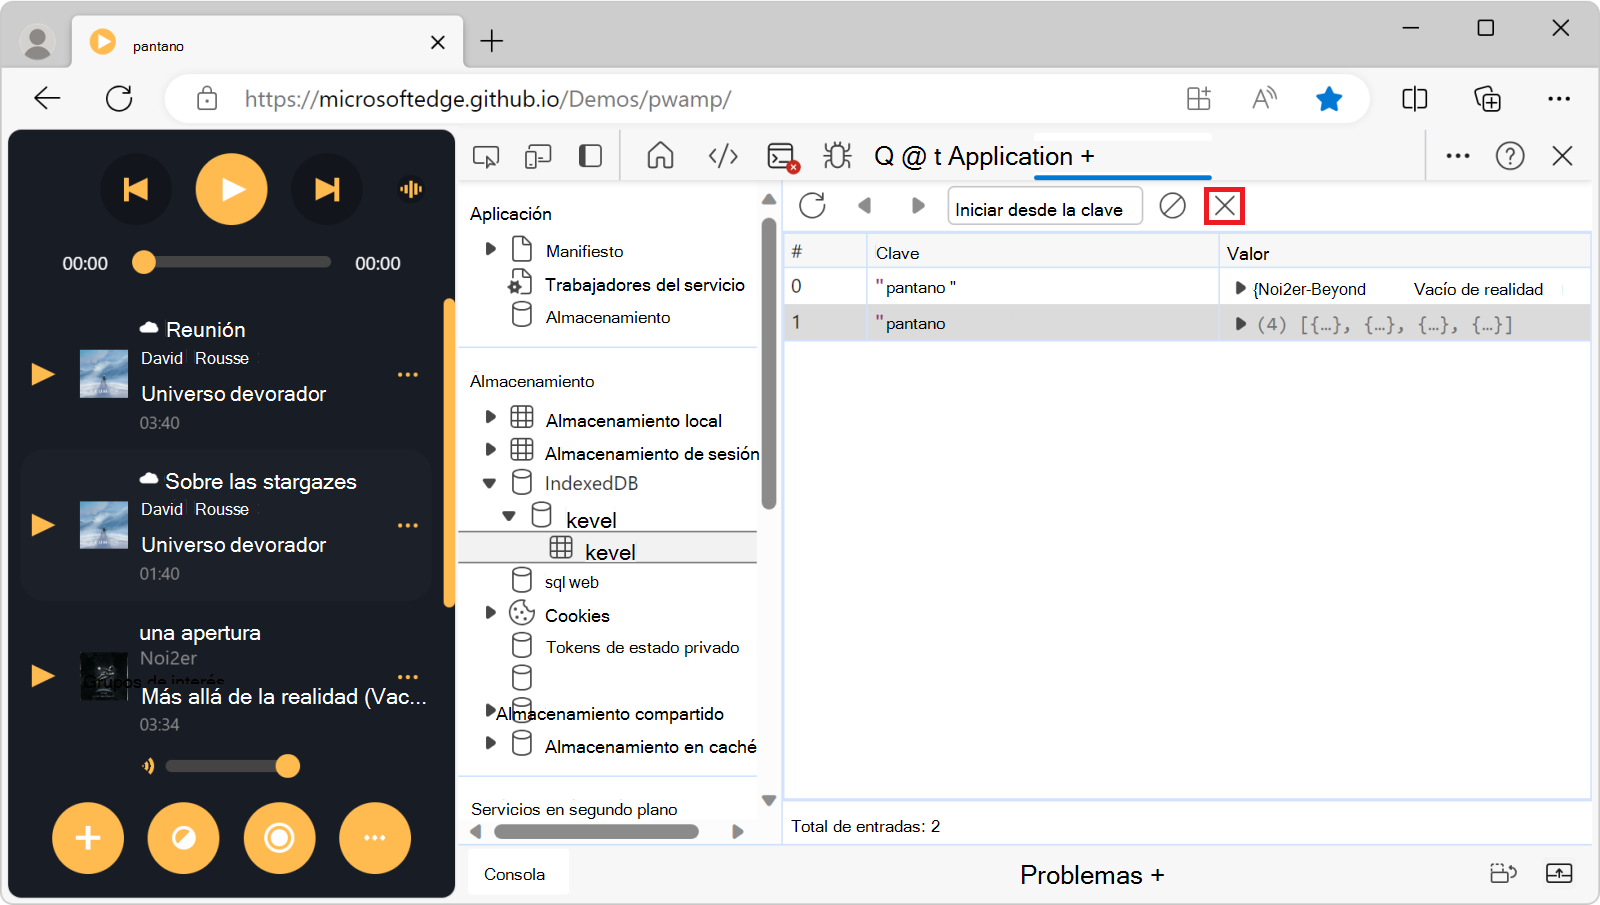
Task: Adjust the volume slider knob
Action: [288, 766]
